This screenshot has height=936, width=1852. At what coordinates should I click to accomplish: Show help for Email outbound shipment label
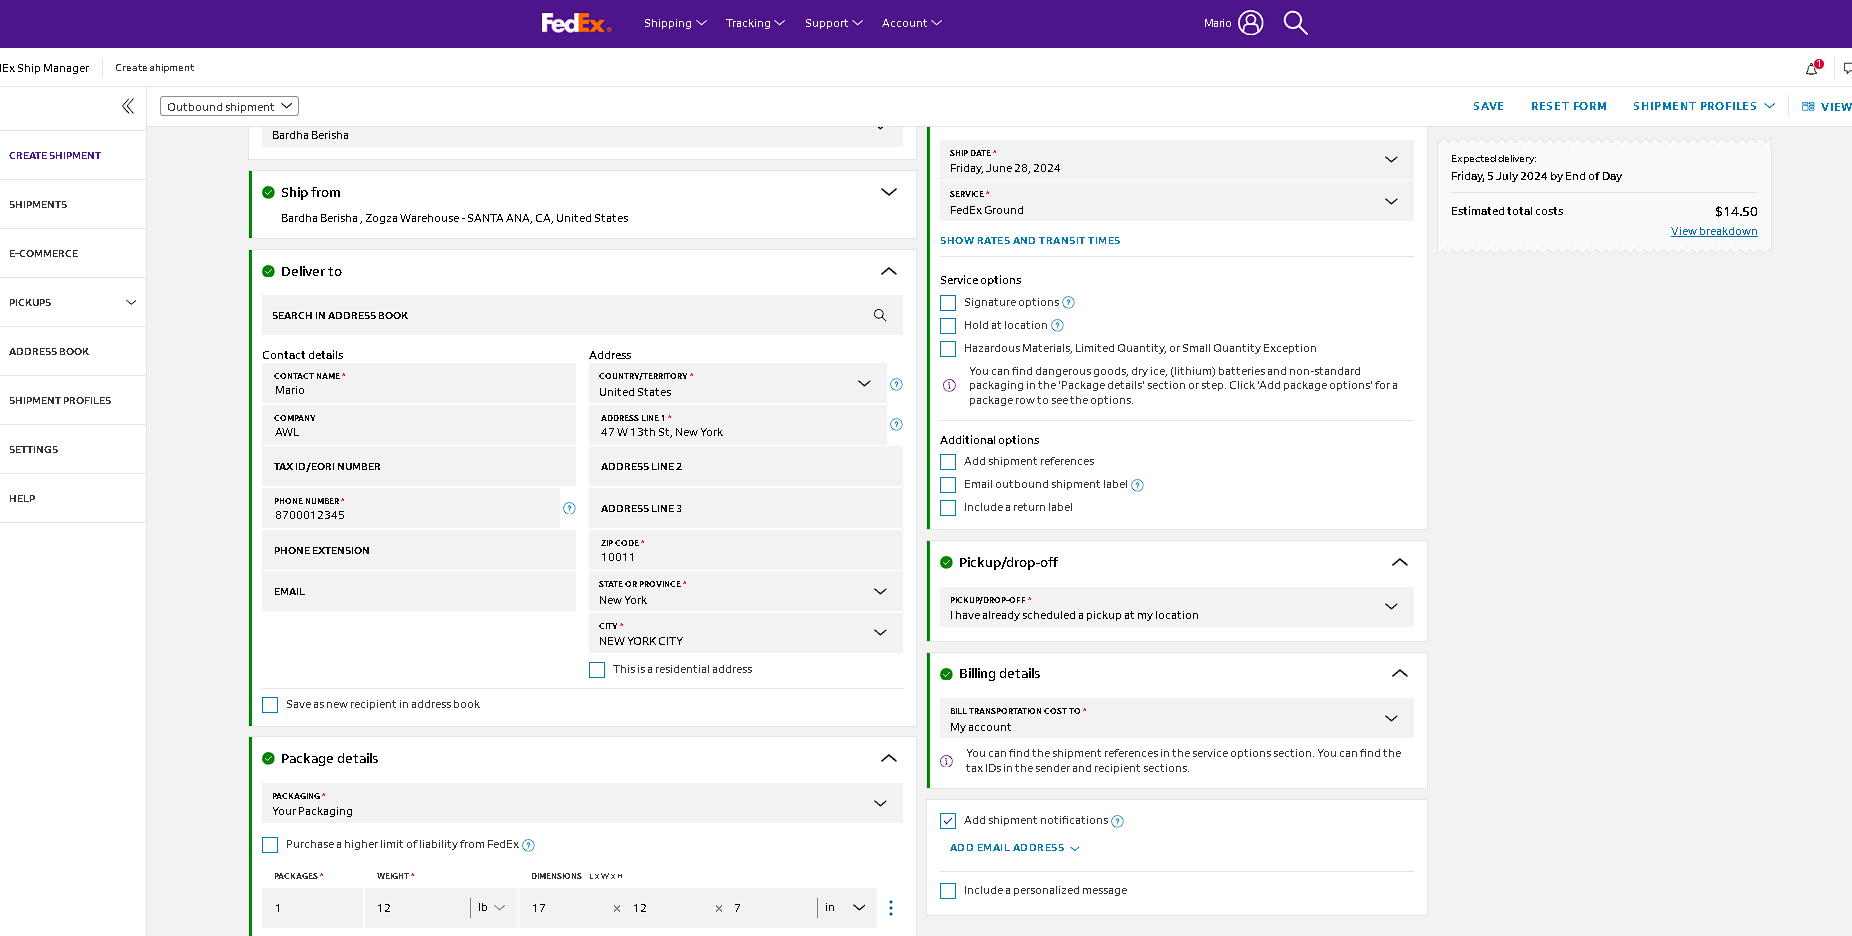(x=1137, y=485)
